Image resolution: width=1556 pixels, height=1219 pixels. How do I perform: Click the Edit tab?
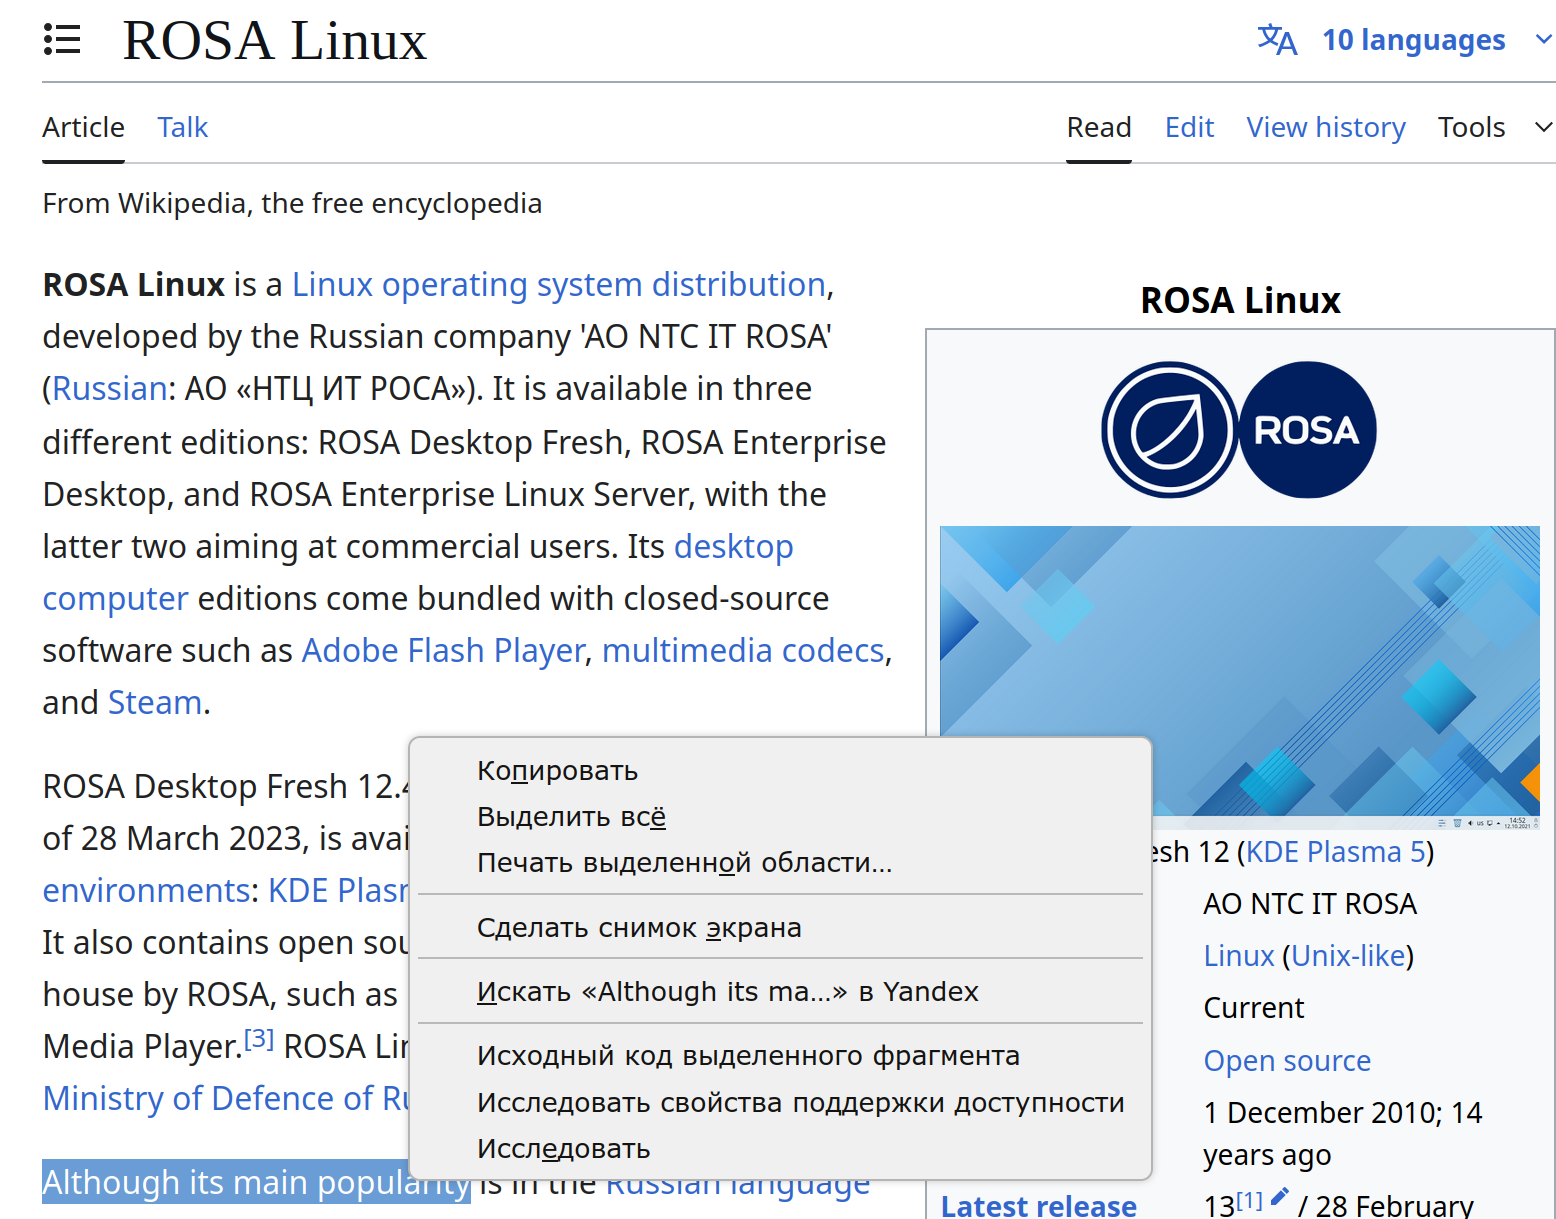pyautogui.click(x=1189, y=127)
